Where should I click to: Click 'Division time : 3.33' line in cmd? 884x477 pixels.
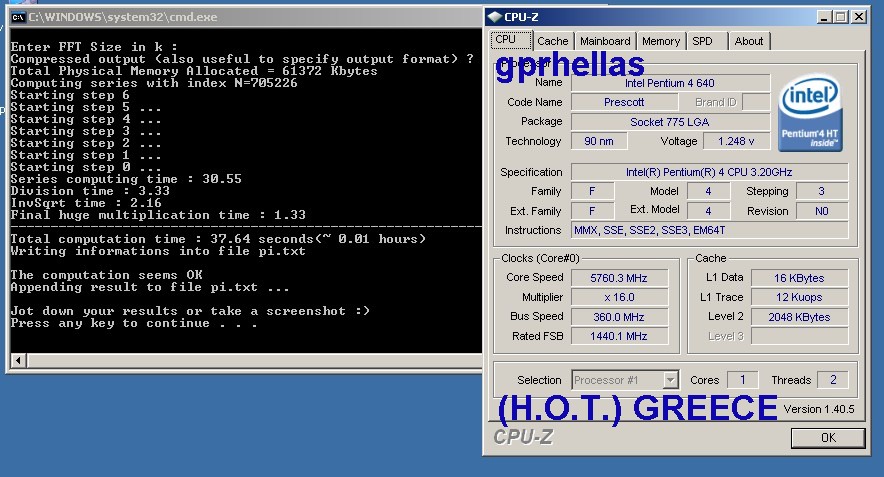(x=90, y=191)
